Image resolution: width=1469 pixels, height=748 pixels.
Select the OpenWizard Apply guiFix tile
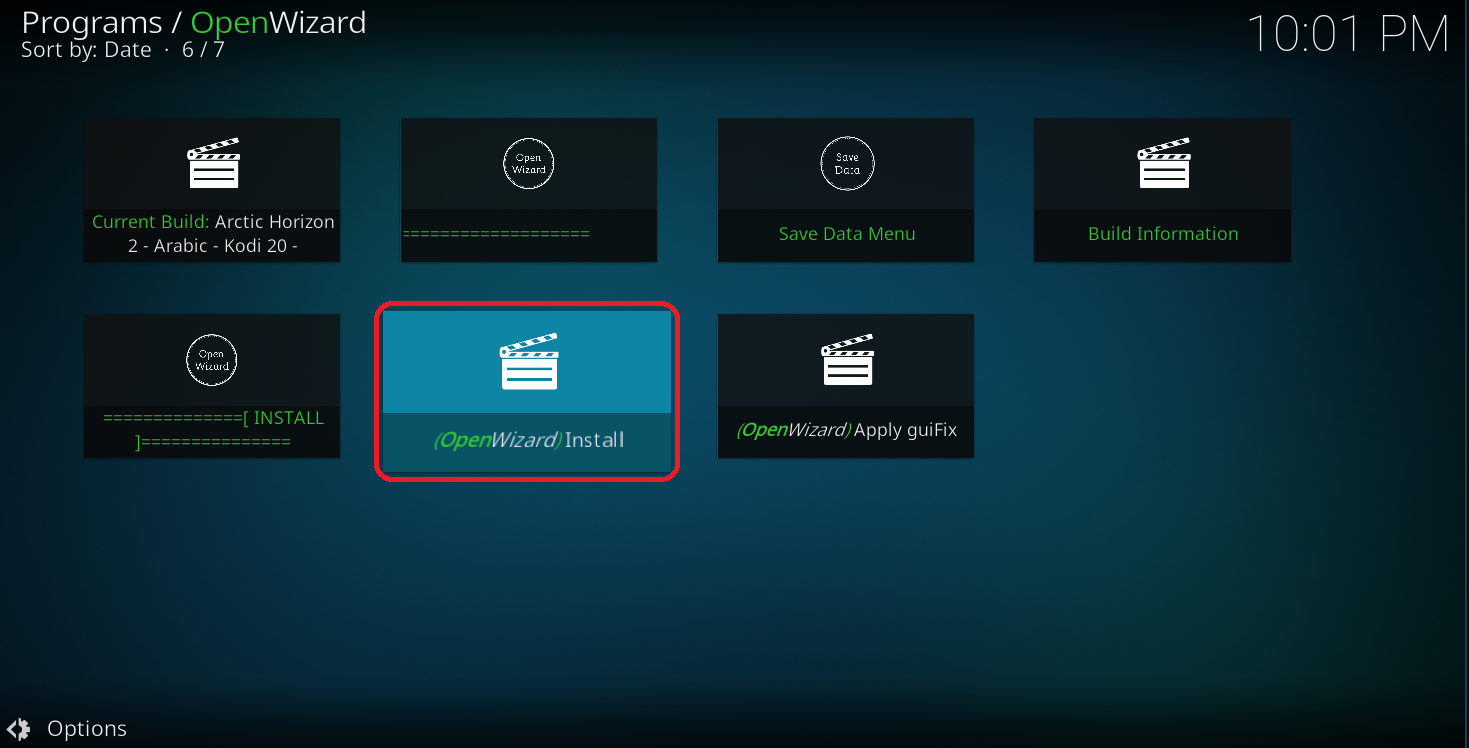pyautogui.click(x=845, y=386)
